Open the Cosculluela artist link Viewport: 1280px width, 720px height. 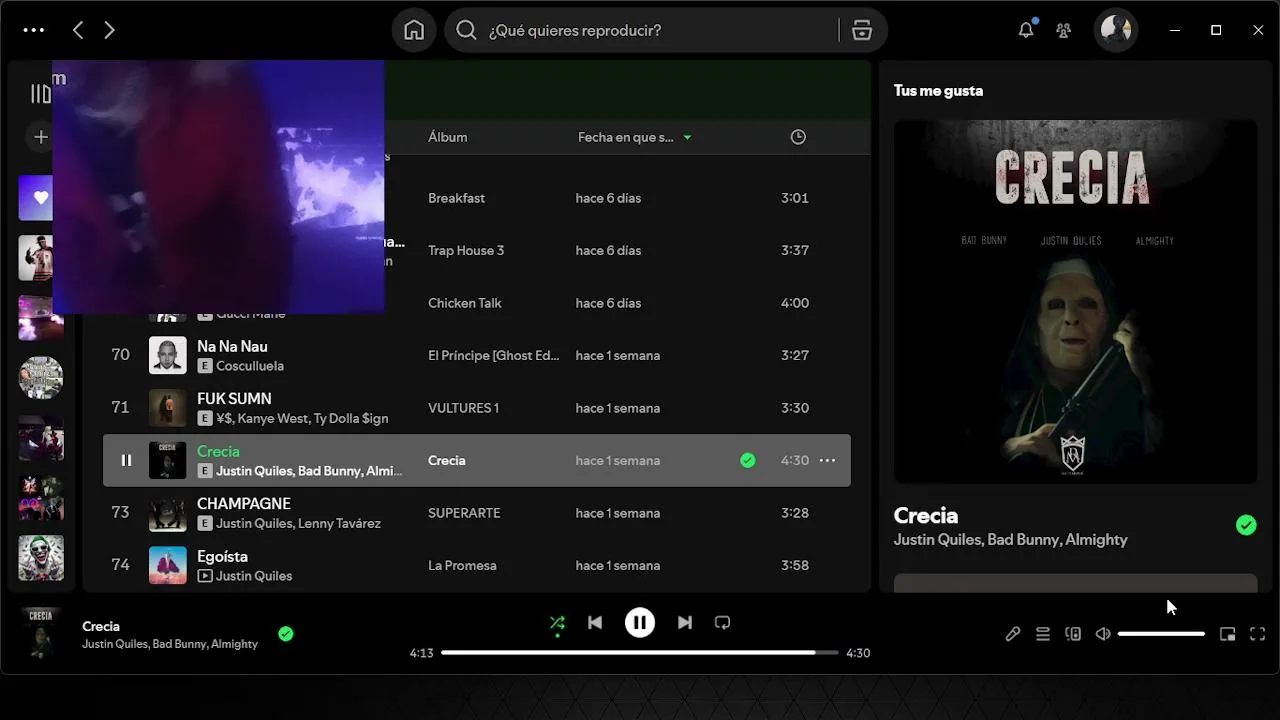(250, 366)
